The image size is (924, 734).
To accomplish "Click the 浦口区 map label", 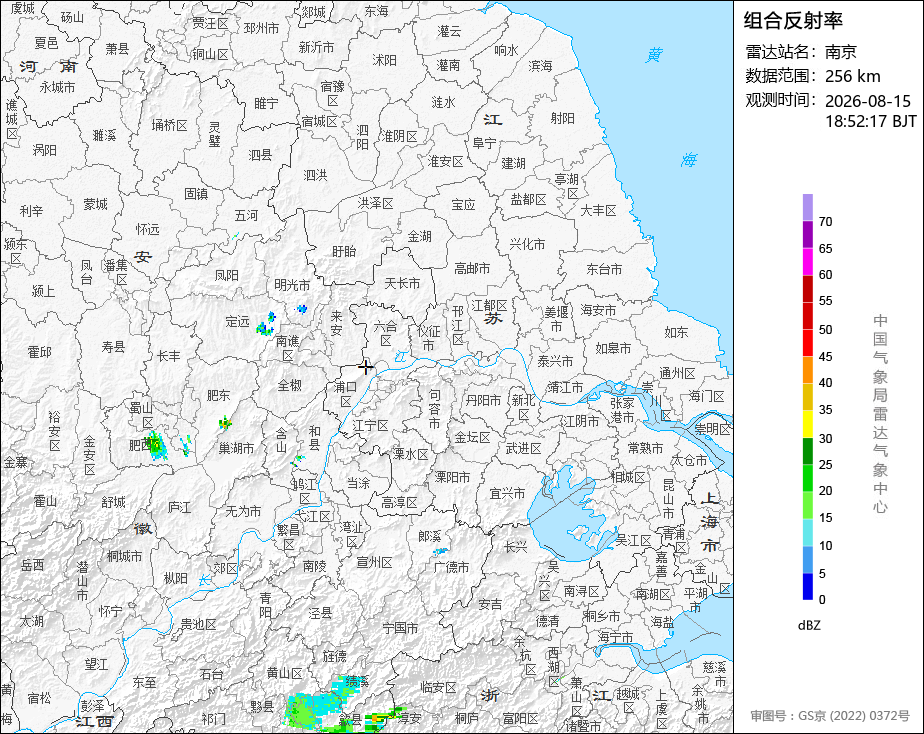I will pos(346,394).
